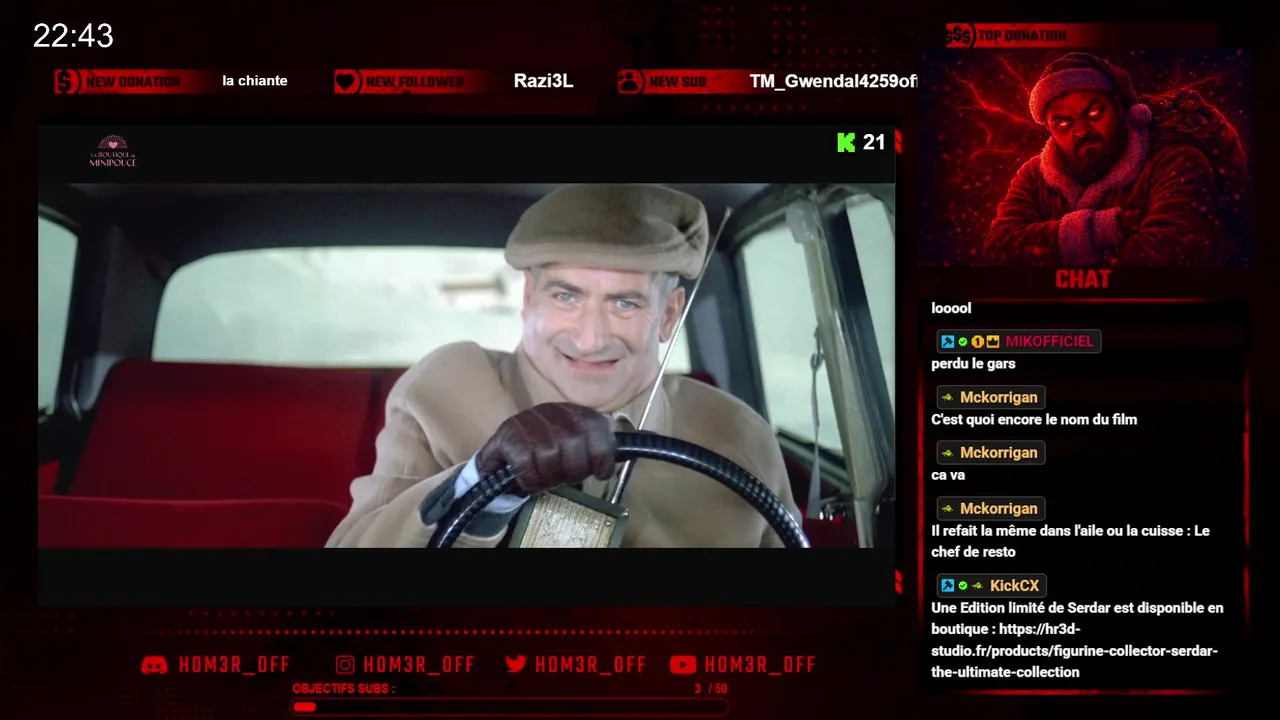Click the YouTube logo icon

click(683, 665)
